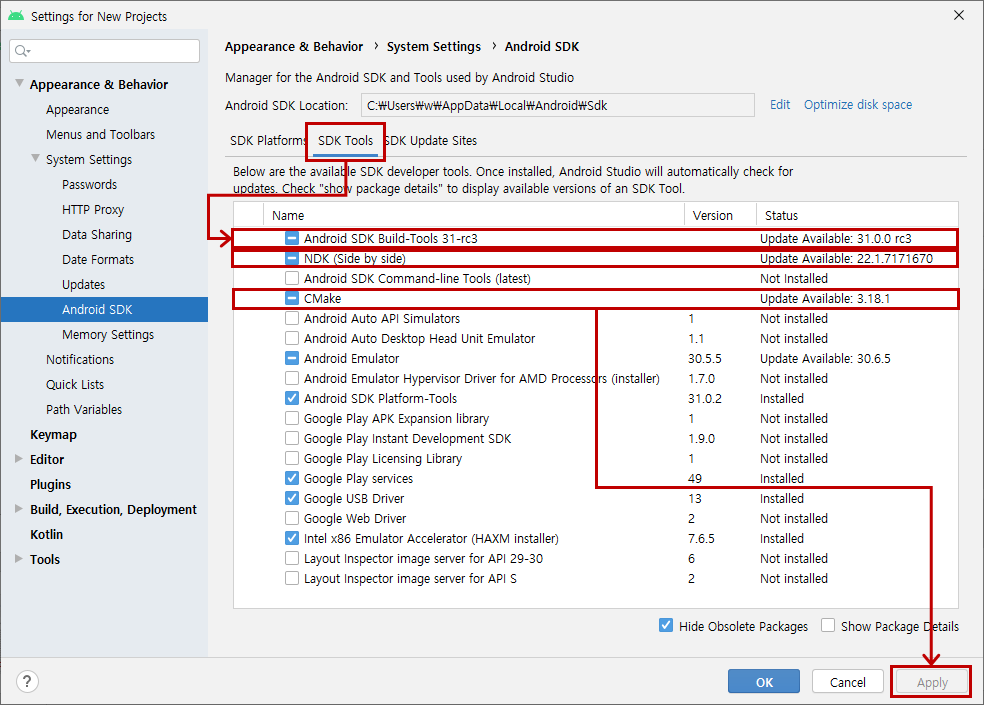Image resolution: width=984 pixels, height=705 pixels.
Task: Enable Show Package Details checkbox
Action: (828, 625)
